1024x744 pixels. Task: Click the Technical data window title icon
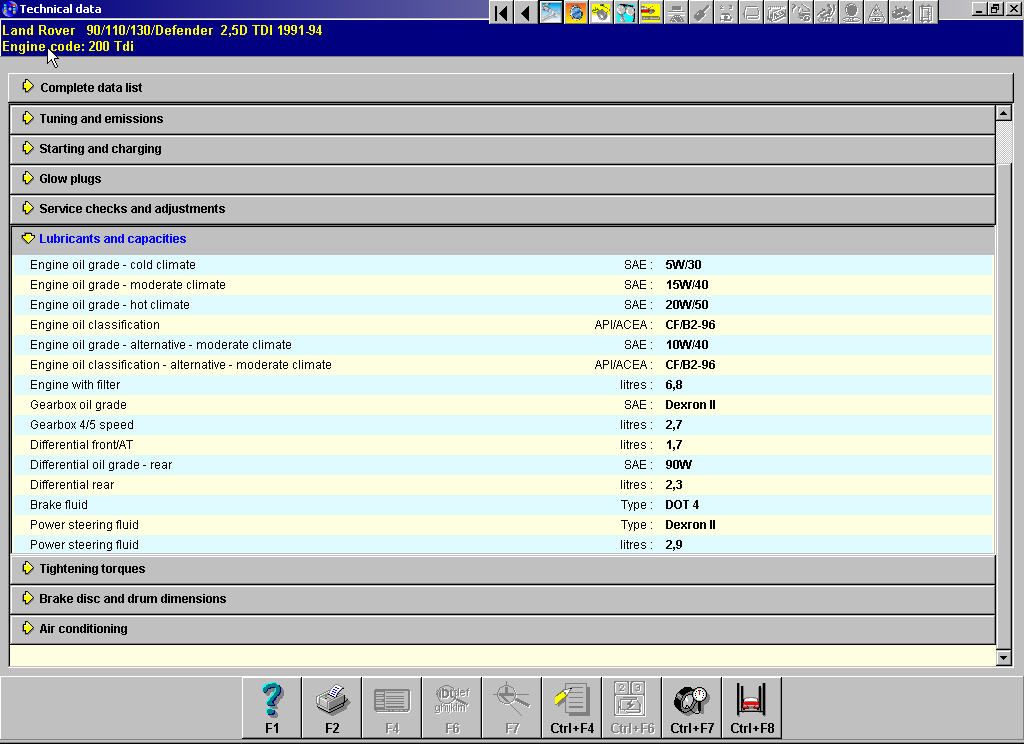pyautogui.click(x=9, y=9)
